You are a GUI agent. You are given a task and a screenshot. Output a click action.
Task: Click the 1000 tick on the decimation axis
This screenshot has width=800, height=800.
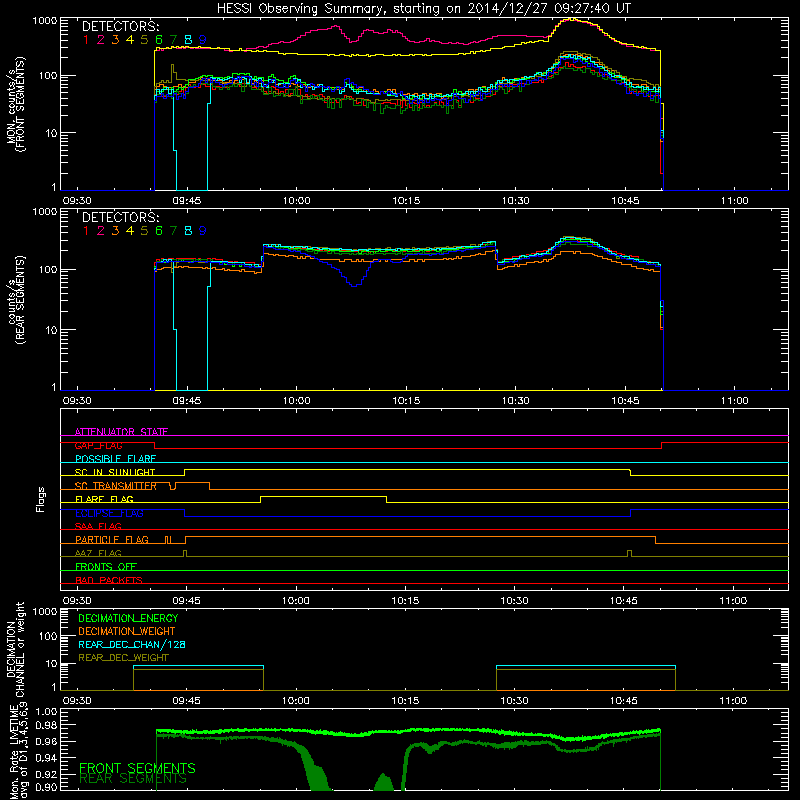pyautogui.click(x=45, y=612)
